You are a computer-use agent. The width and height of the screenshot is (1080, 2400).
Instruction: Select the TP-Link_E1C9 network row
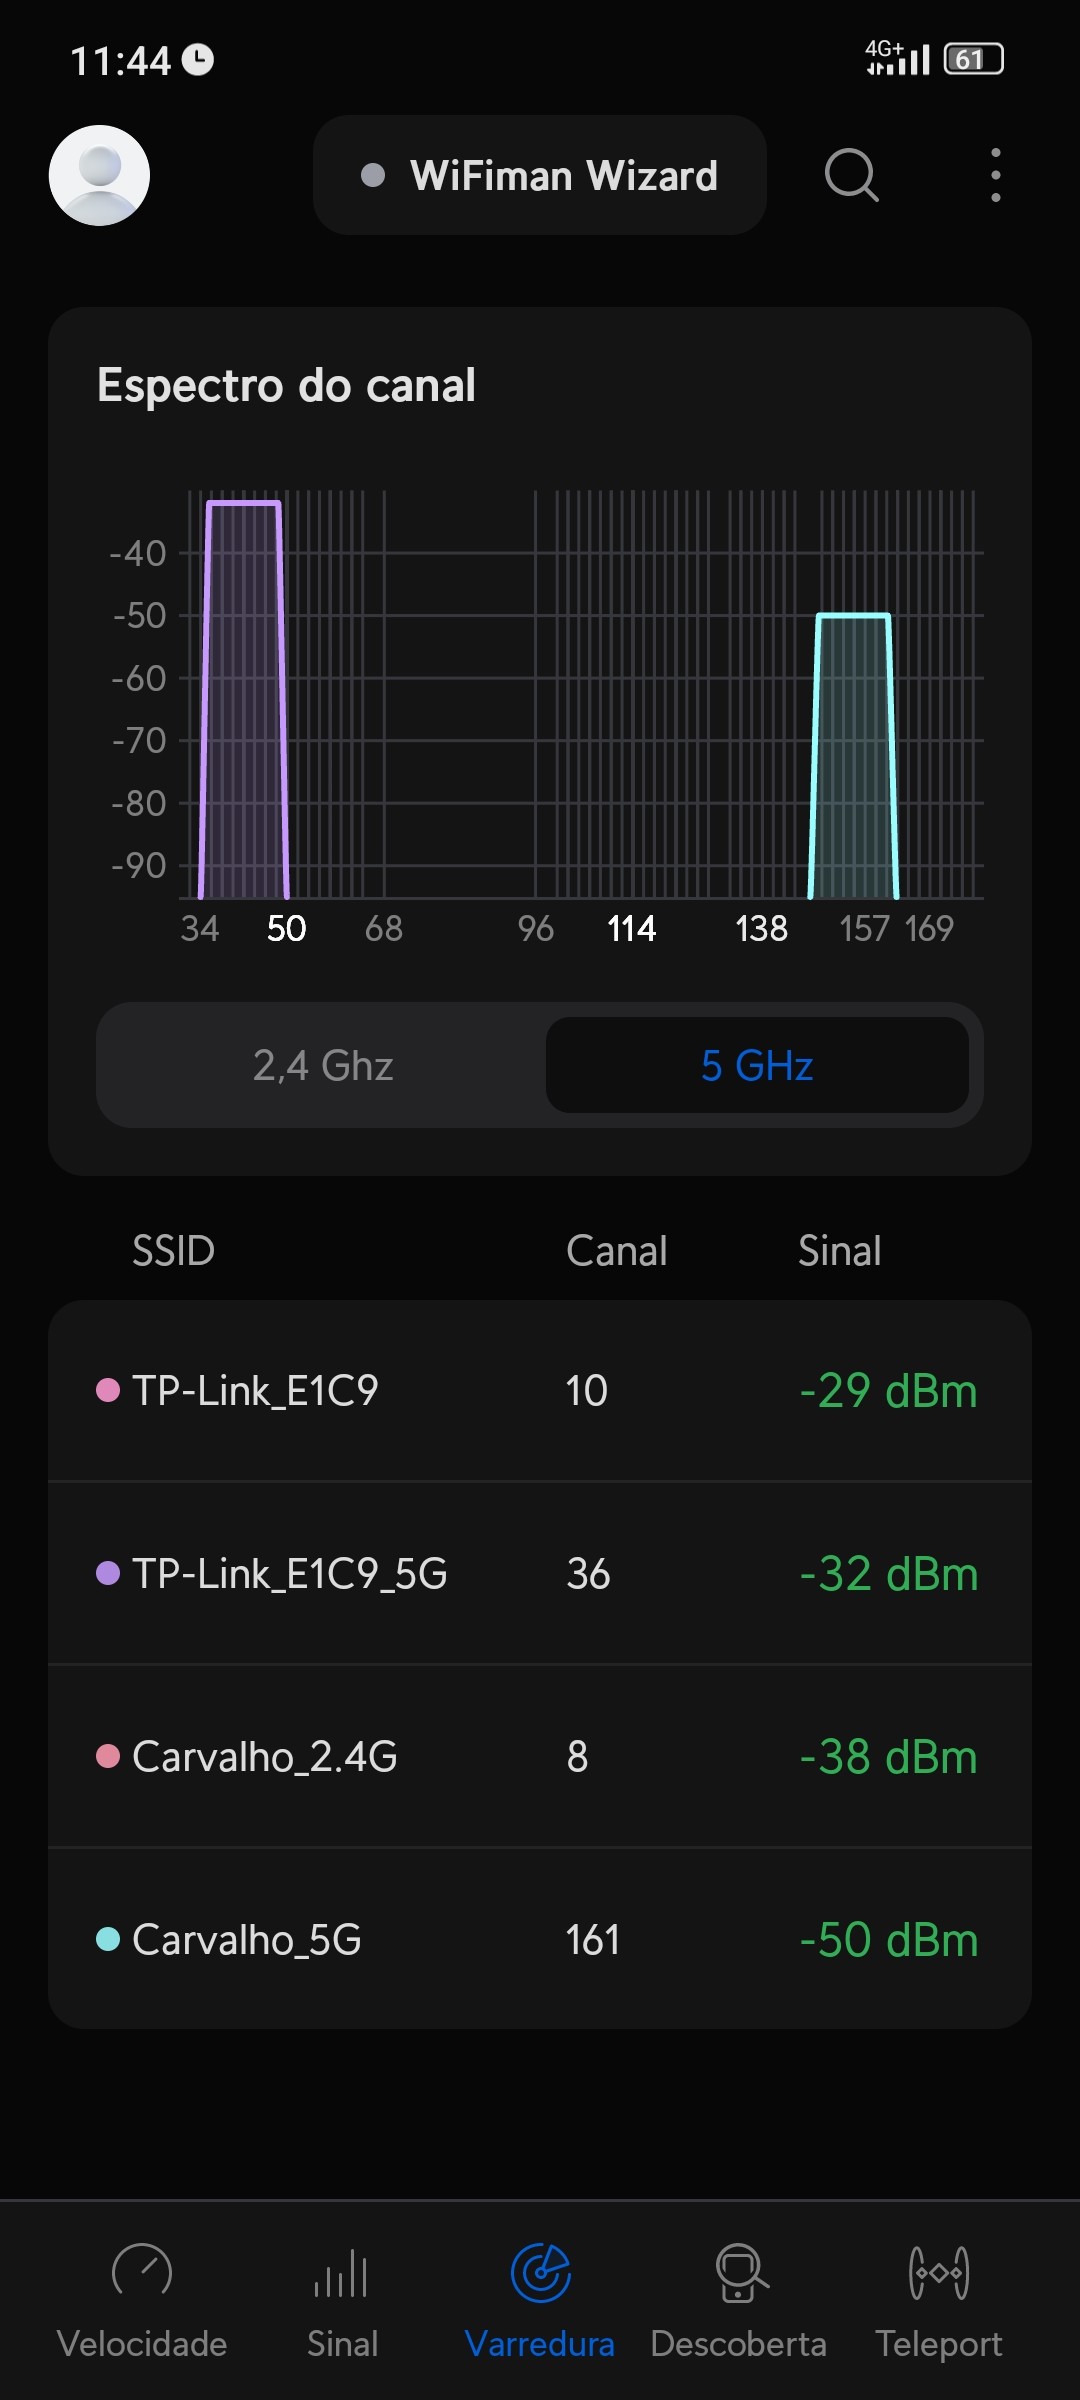pyautogui.click(x=540, y=1390)
